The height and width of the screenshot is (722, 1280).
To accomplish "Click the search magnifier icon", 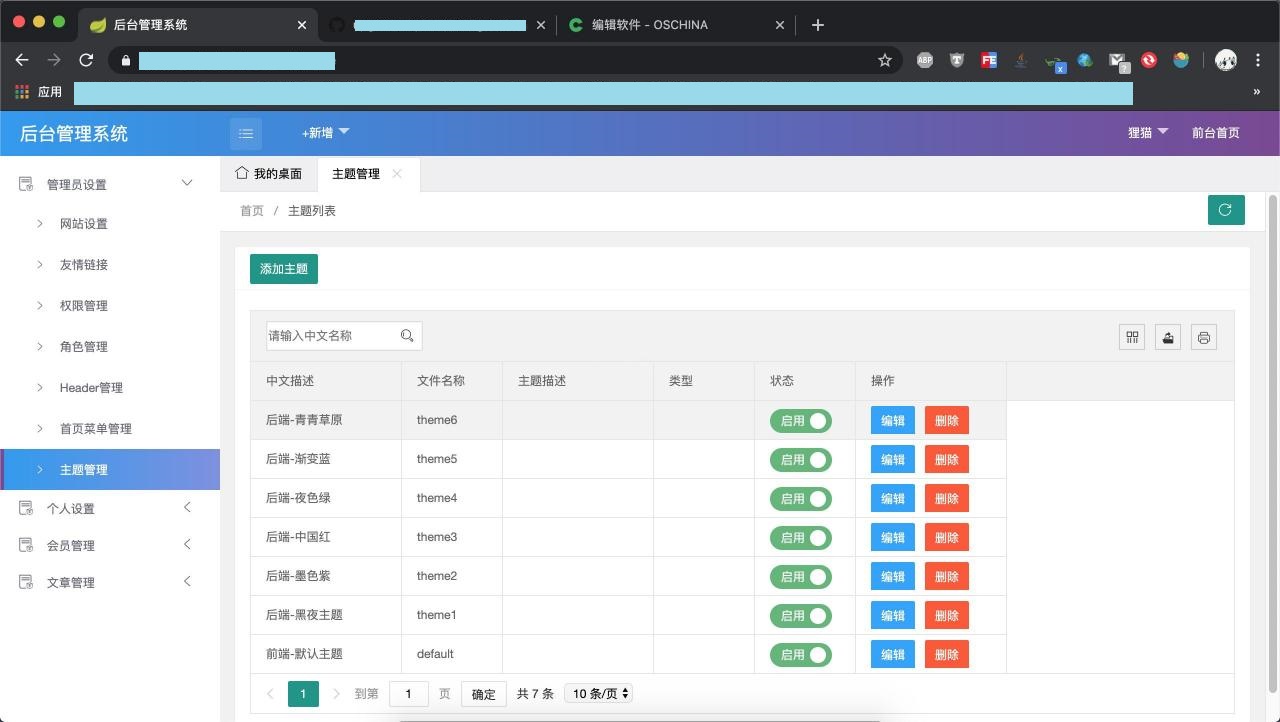I will point(407,336).
